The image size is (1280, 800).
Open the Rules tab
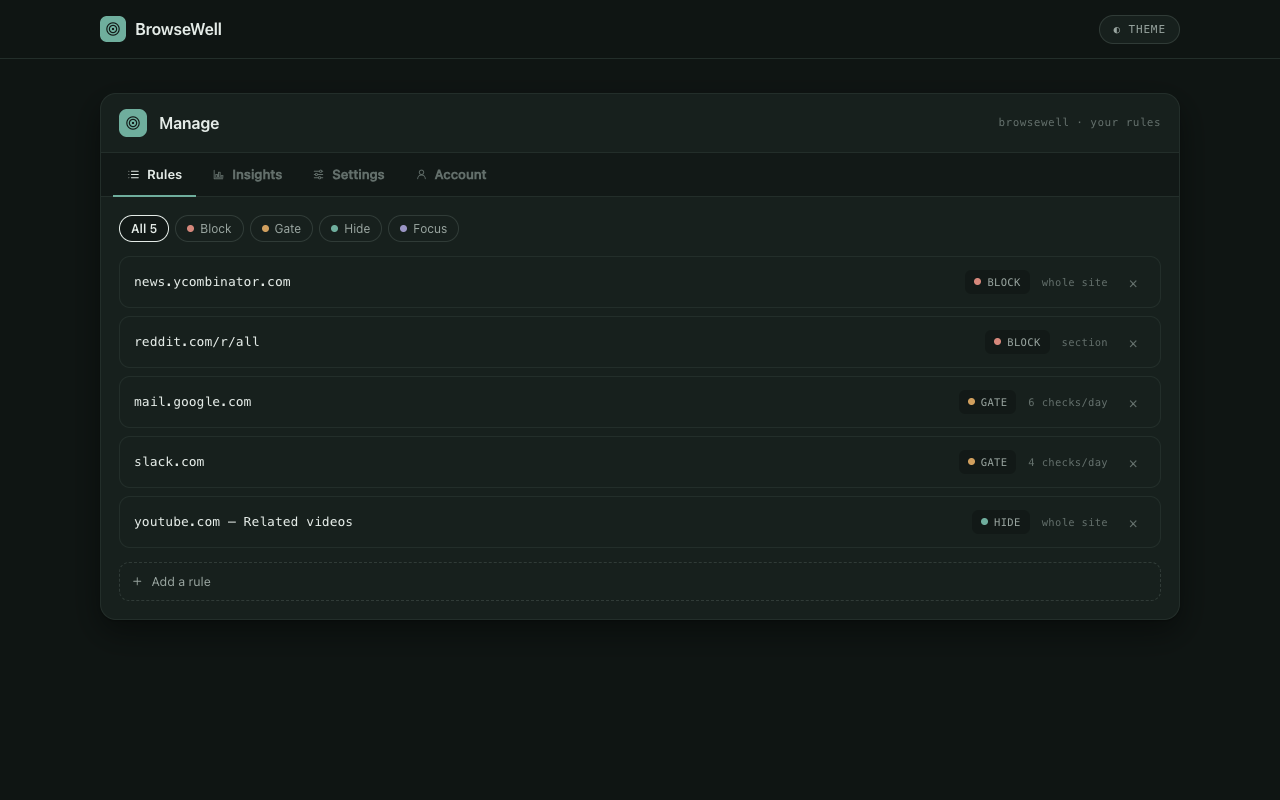pyautogui.click(x=155, y=175)
